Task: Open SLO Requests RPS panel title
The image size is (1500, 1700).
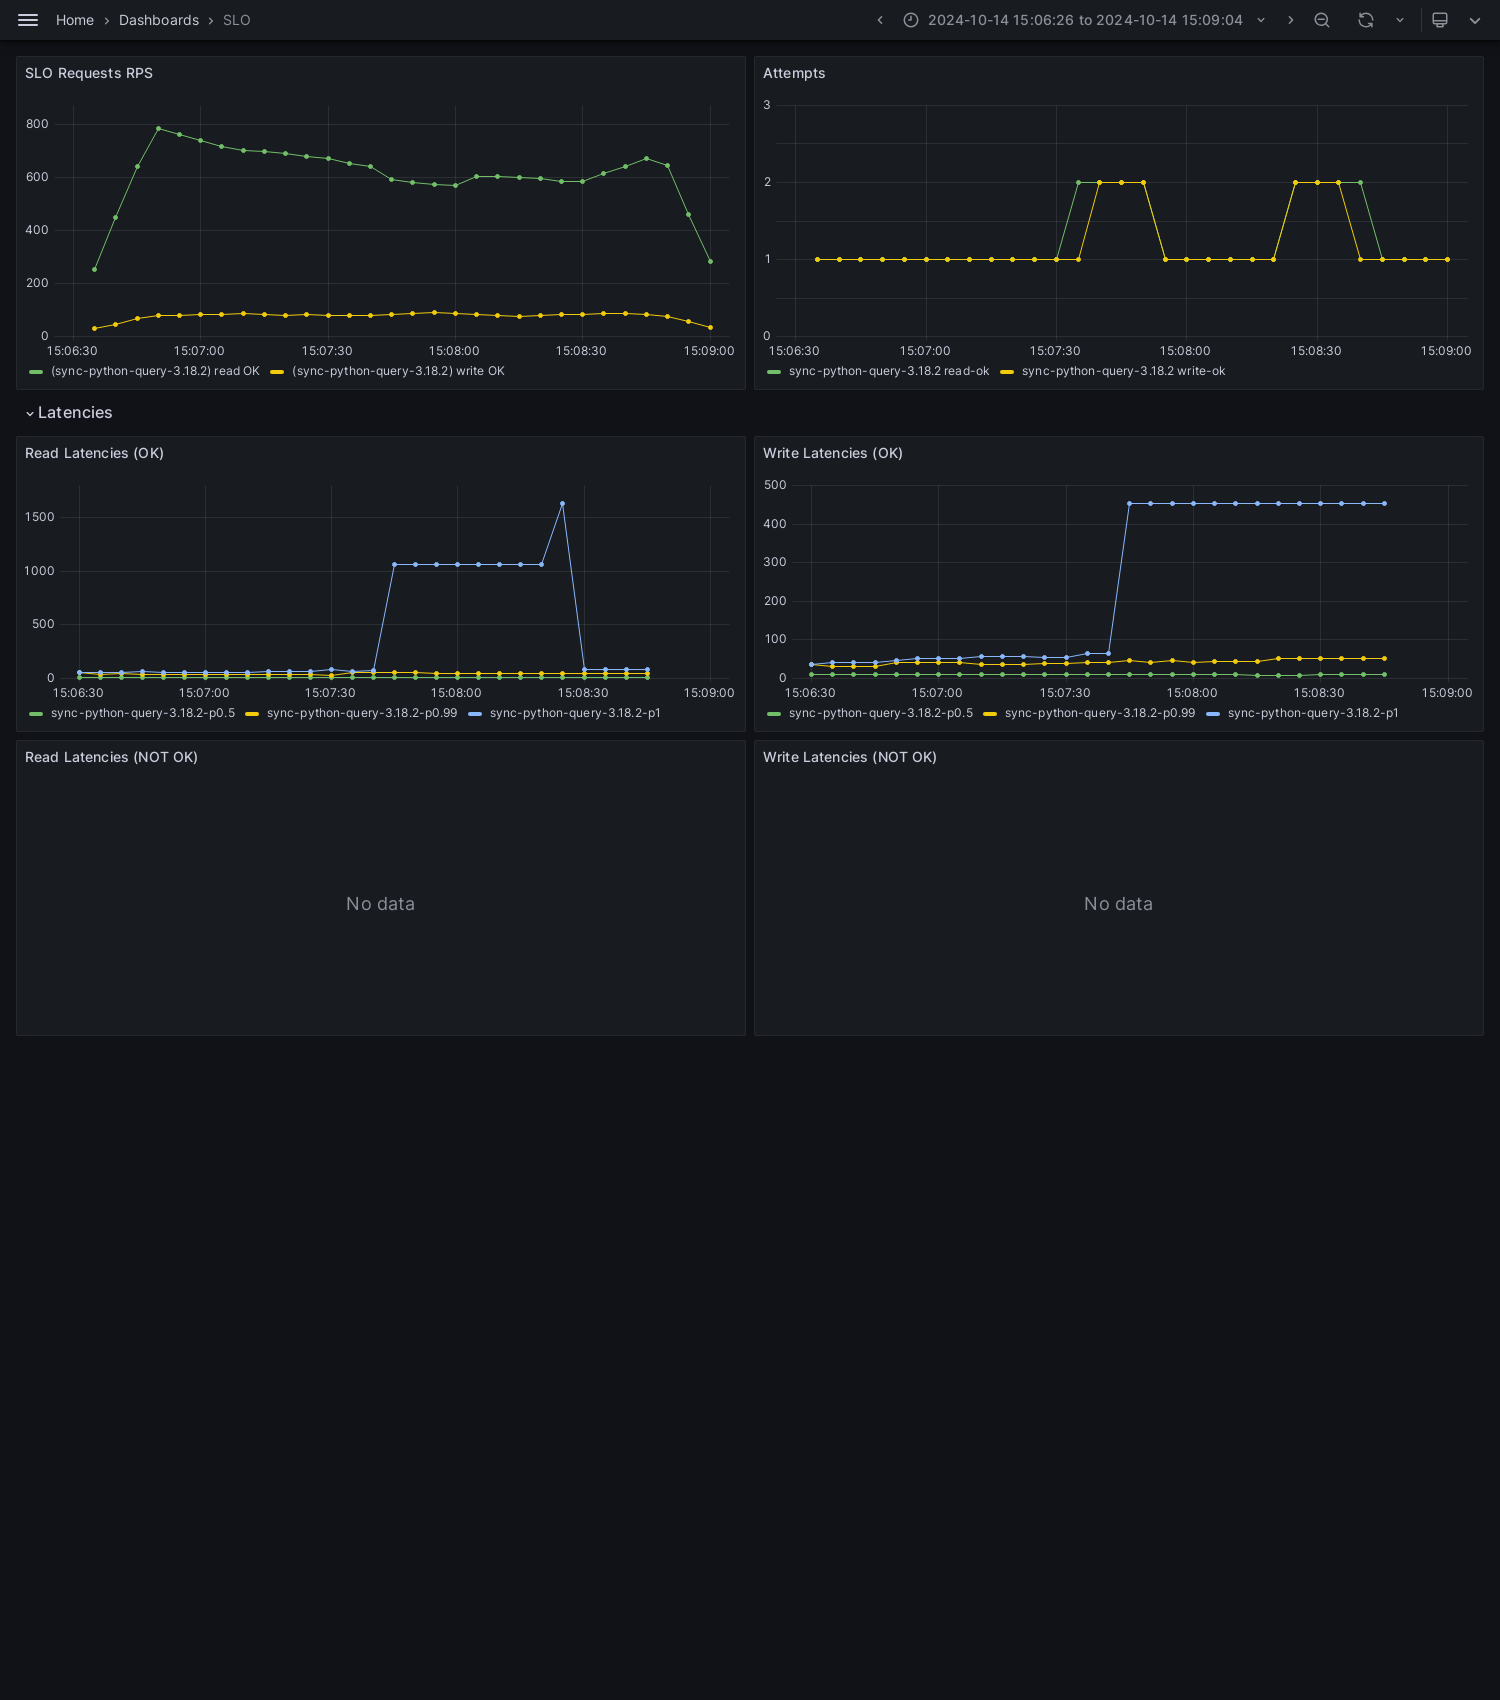Action: click(x=89, y=73)
